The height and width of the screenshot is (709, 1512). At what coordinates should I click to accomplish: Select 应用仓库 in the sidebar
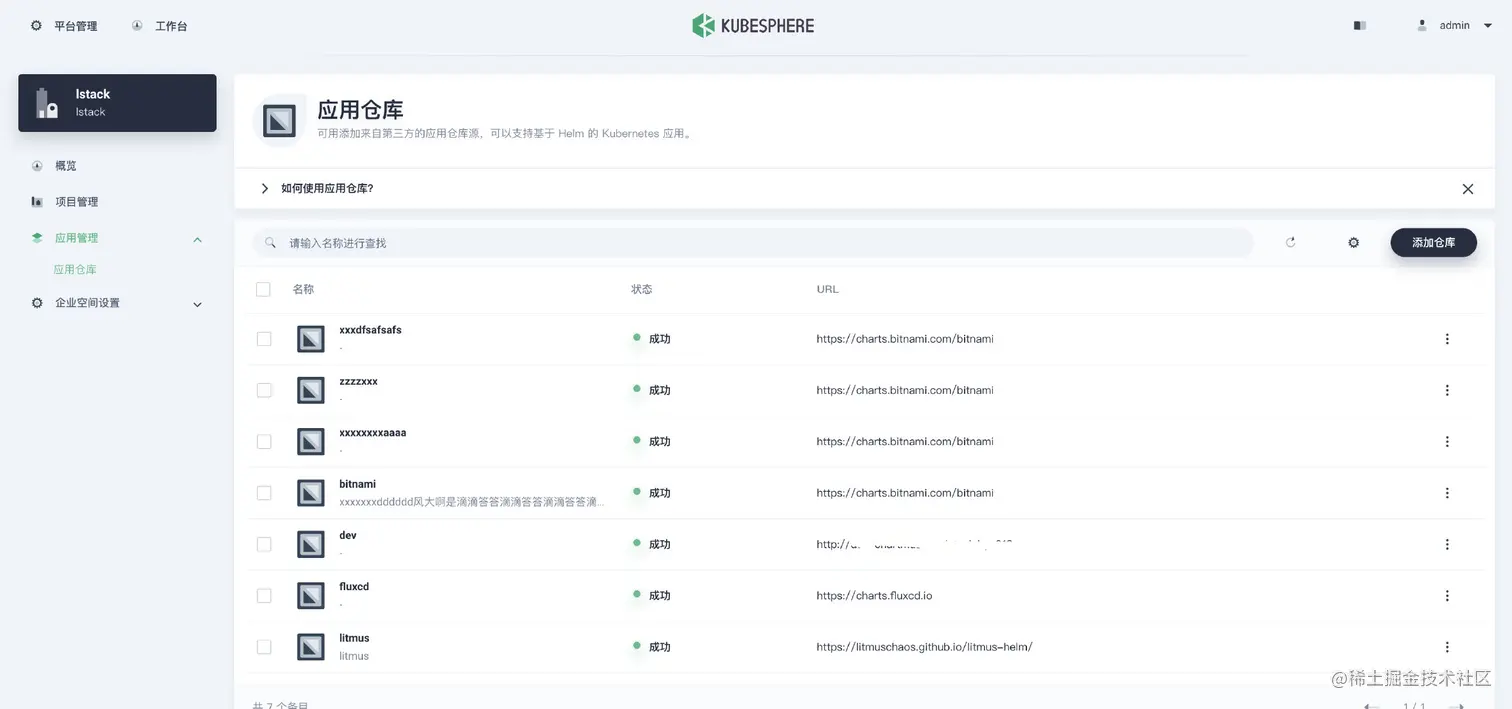point(75,270)
